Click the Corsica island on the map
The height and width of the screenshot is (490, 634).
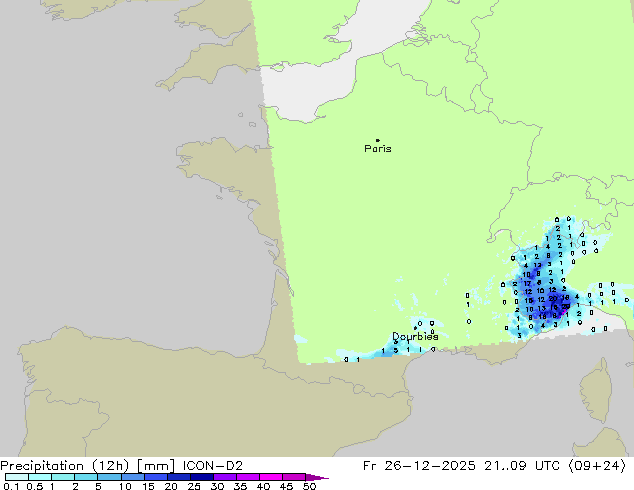tap(596, 391)
